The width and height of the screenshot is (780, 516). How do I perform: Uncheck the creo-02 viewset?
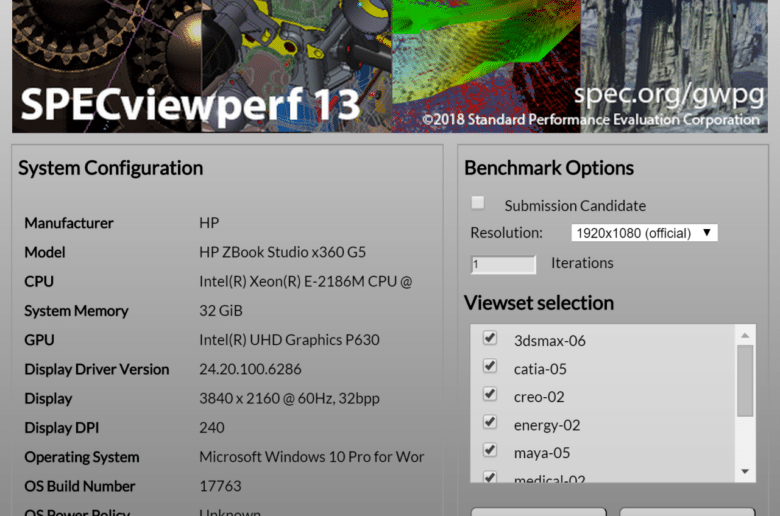pos(490,394)
